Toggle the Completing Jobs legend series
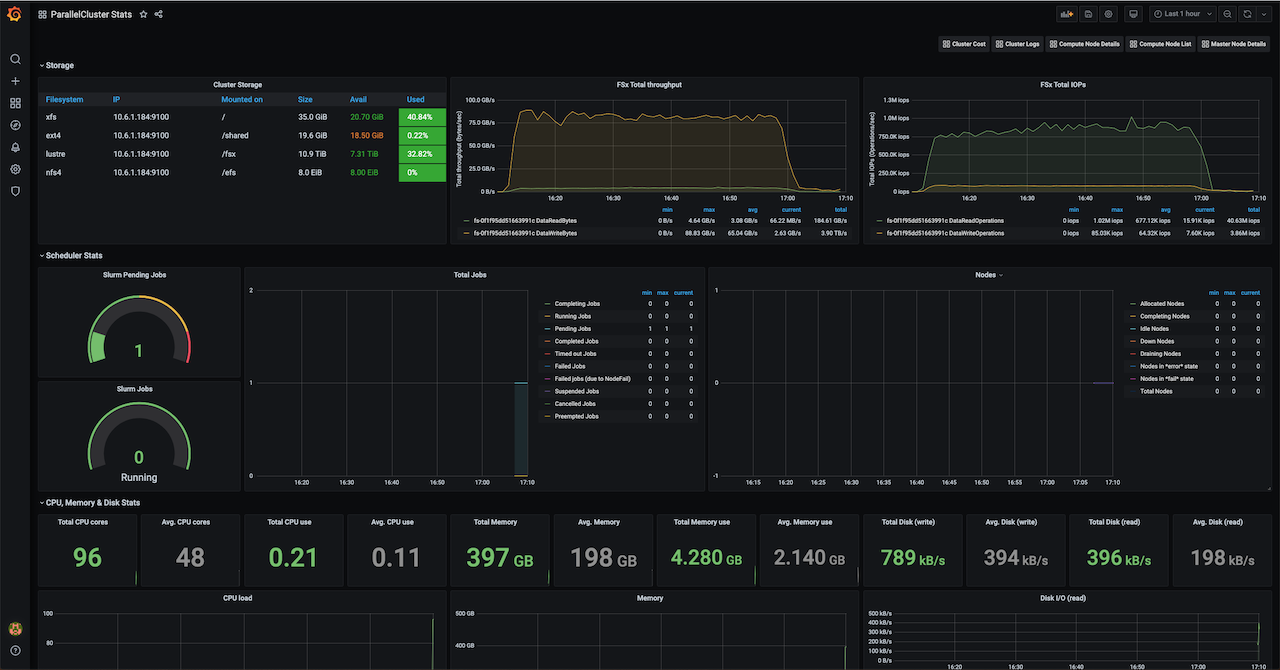Image resolution: width=1280 pixels, height=670 pixels. point(577,304)
